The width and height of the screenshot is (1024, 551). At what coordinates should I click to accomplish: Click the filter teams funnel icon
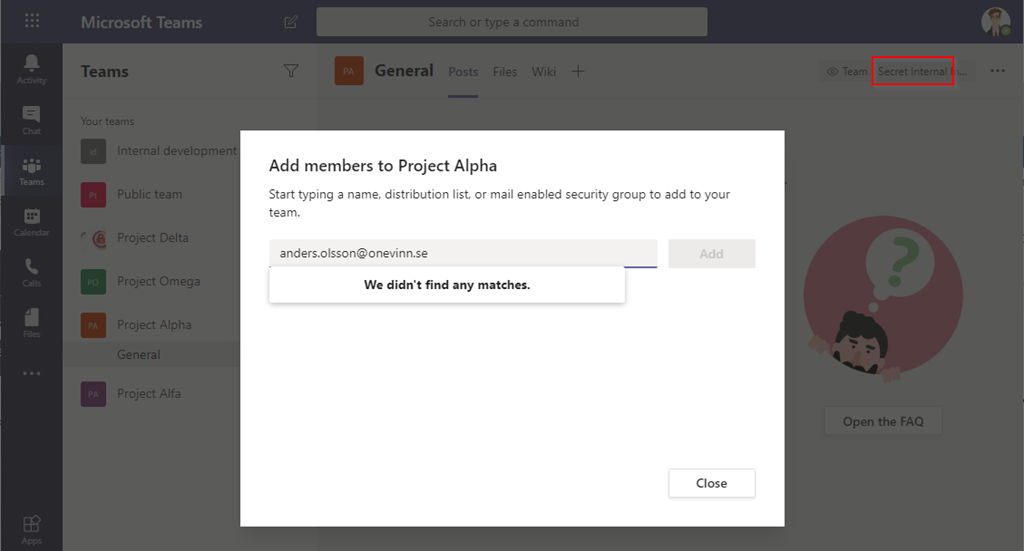pyautogui.click(x=291, y=71)
